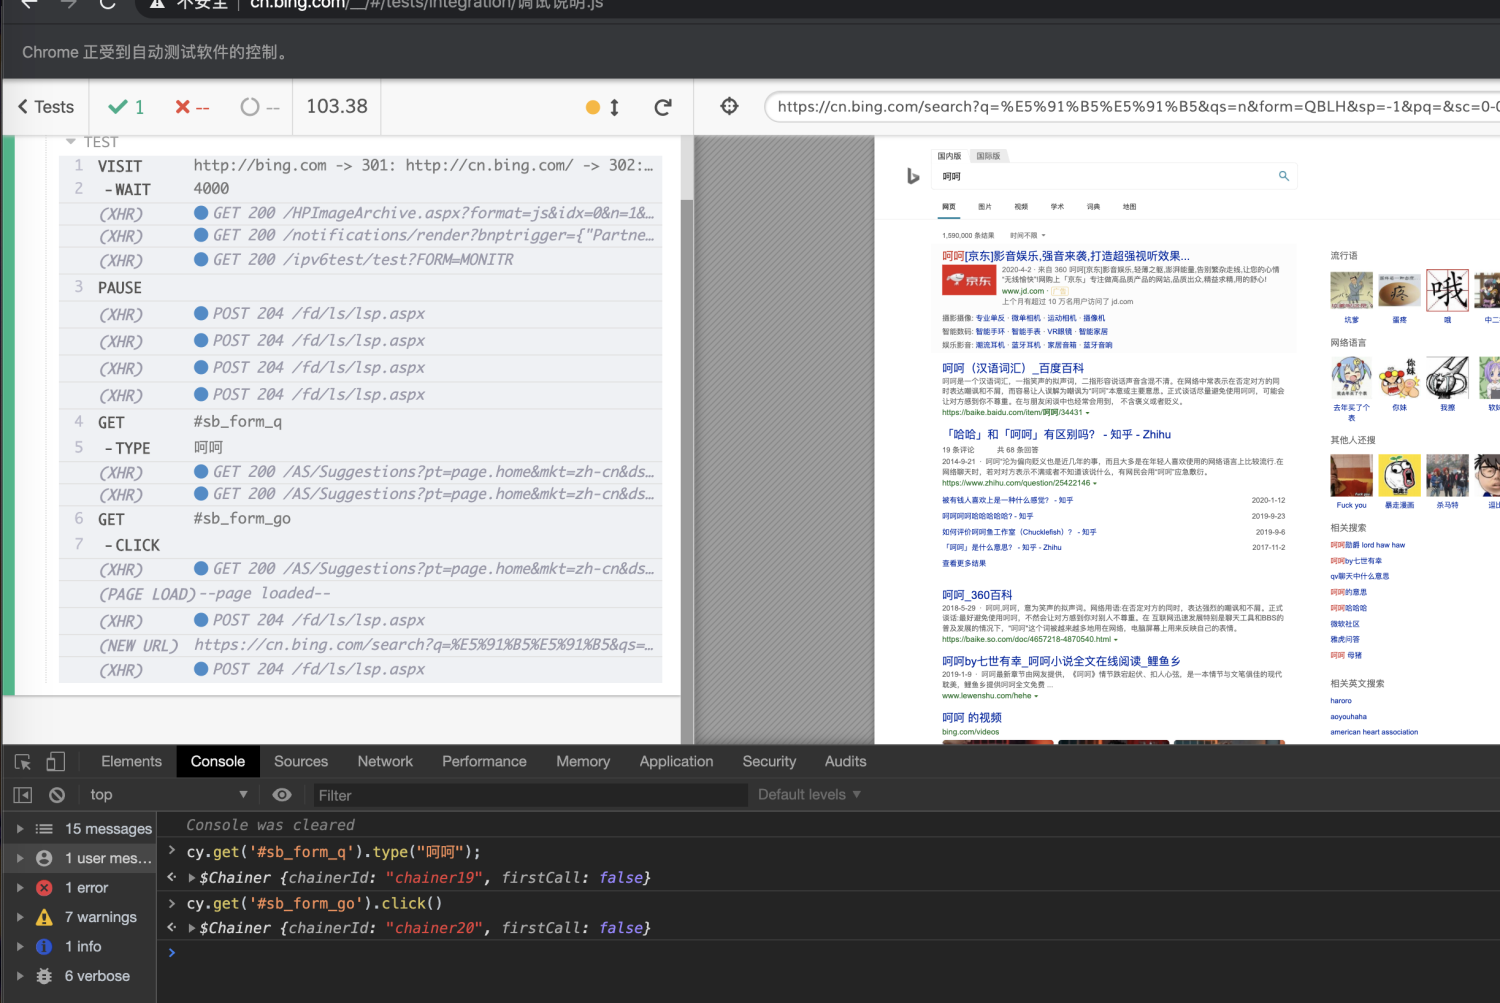
Task: Open the 呵呵_360百科 result link
Action: tap(977, 595)
